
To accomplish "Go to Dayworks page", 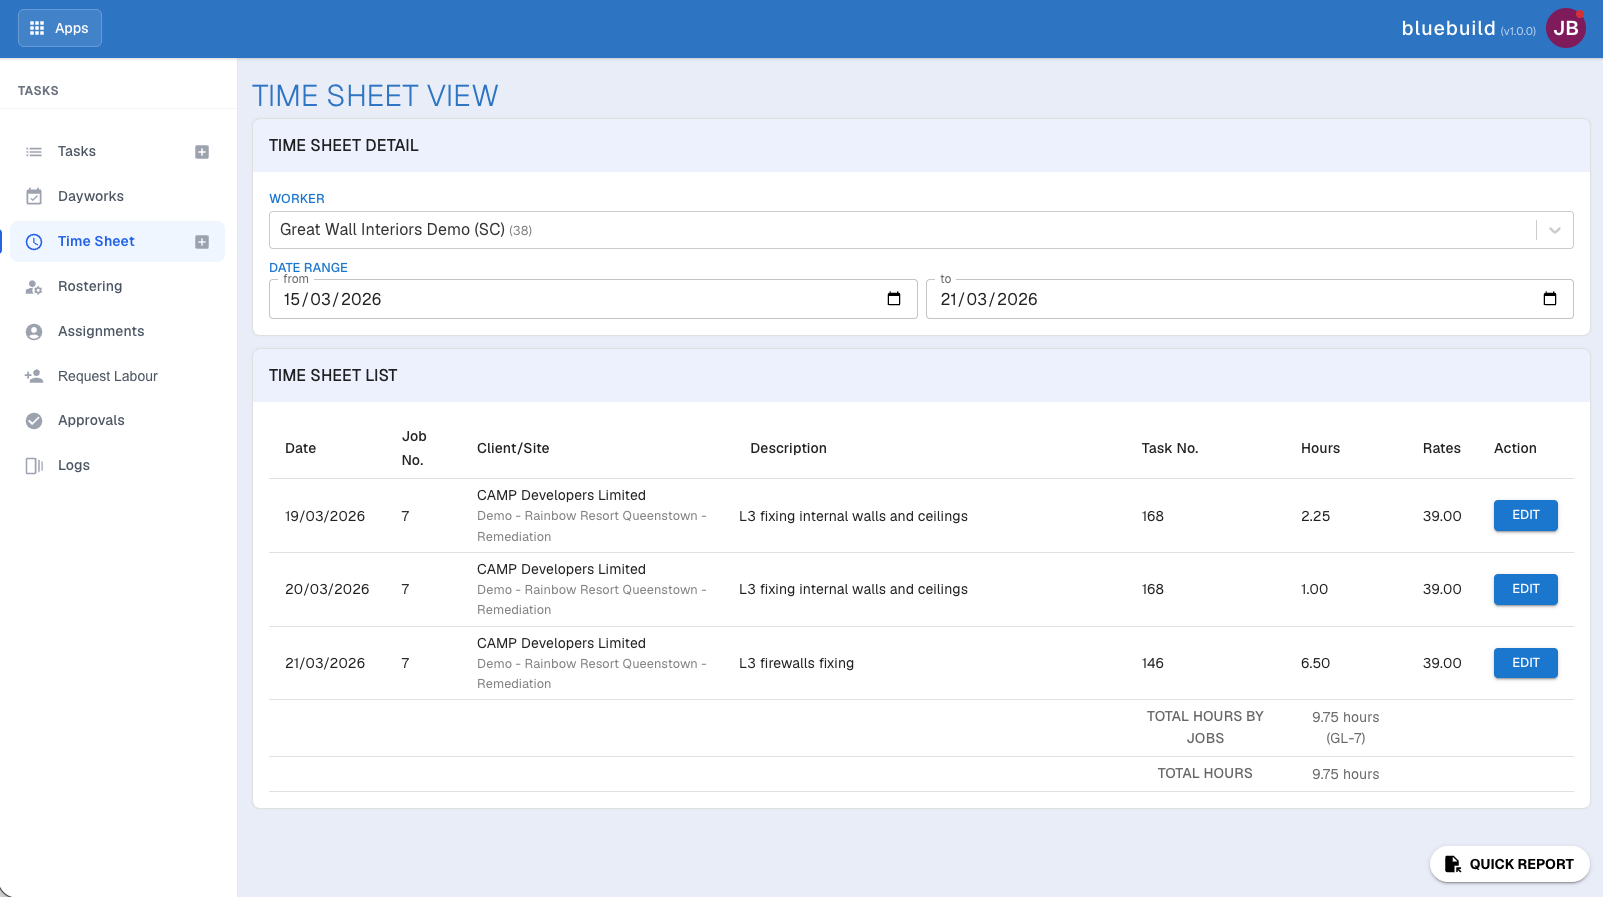I will point(91,197).
